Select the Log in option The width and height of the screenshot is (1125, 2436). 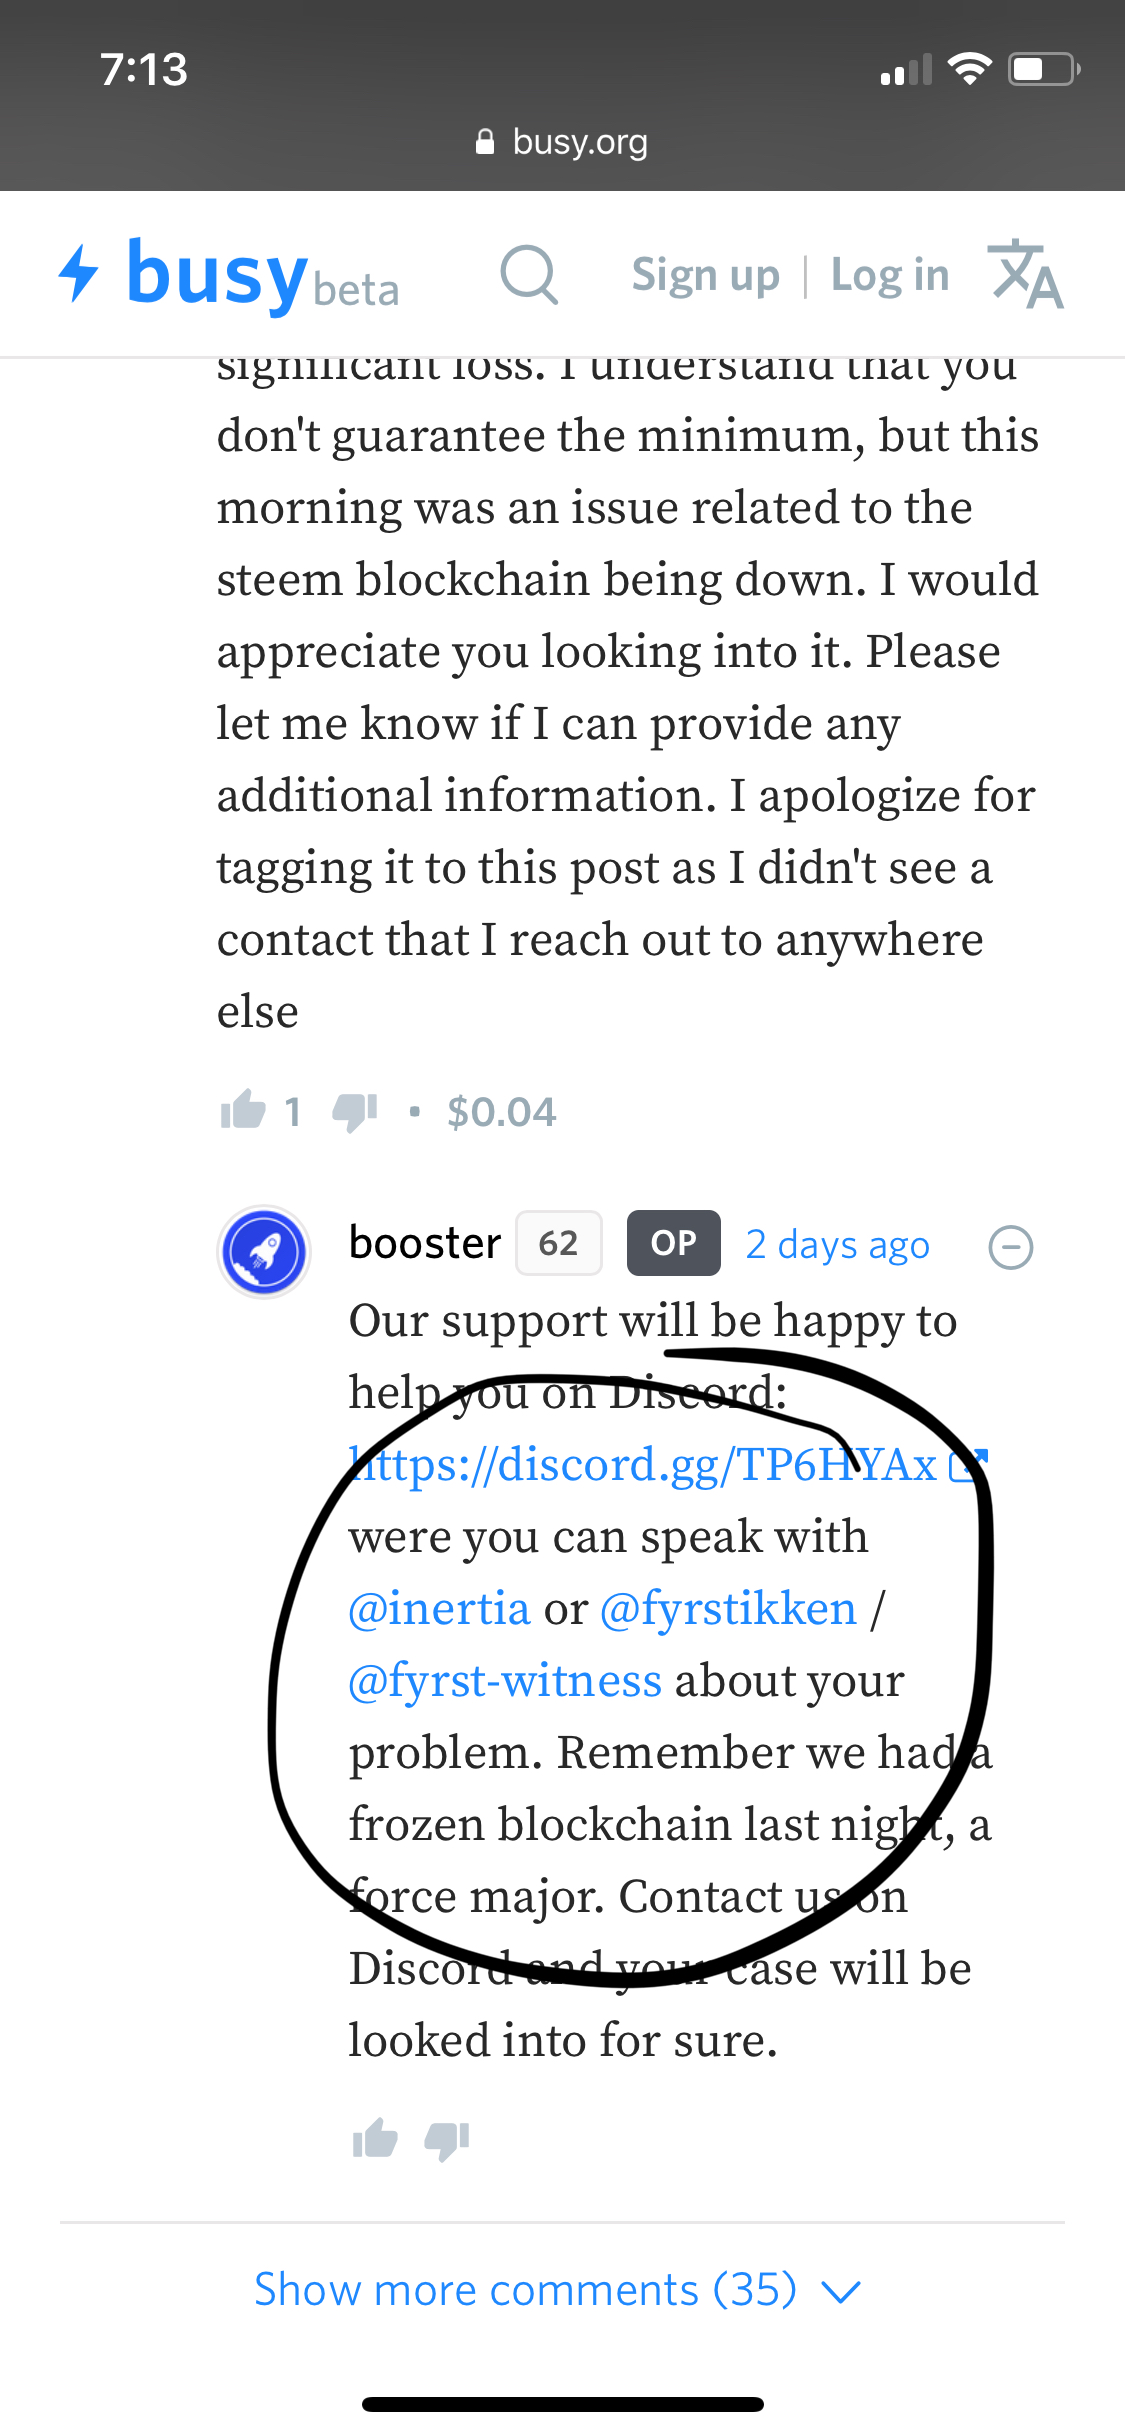tap(890, 275)
